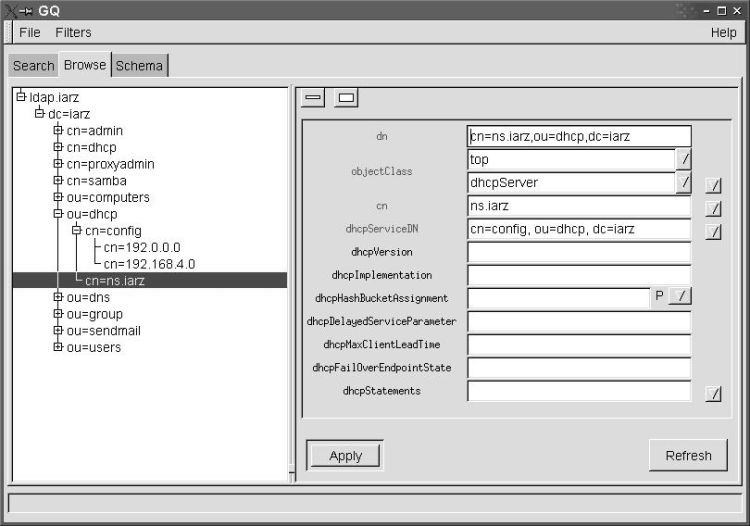Click the first small view button above the form
The image size is (750, 526).
(x=313, y=98)
